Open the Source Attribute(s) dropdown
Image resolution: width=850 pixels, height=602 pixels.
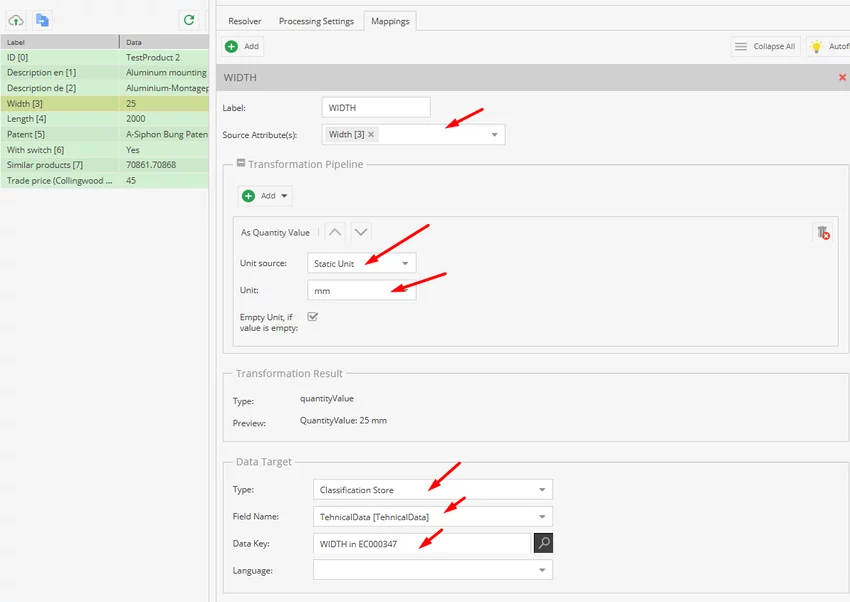[x=494, y=134]
